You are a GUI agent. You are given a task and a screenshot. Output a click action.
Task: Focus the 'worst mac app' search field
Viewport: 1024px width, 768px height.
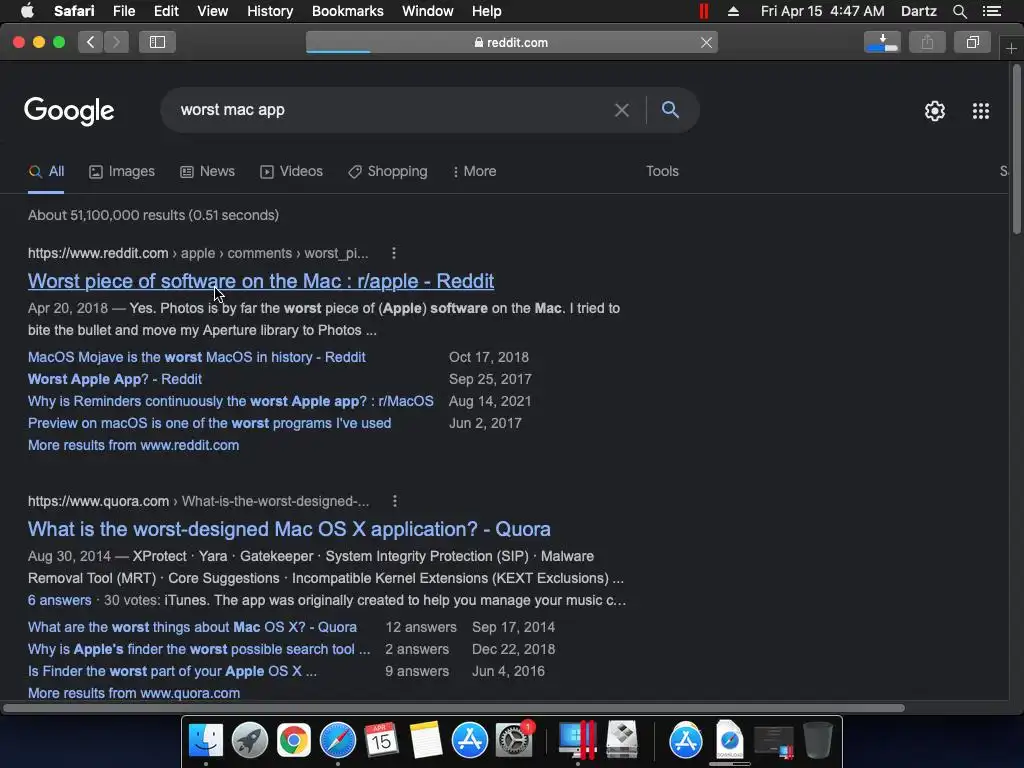[x=392, y=110]
